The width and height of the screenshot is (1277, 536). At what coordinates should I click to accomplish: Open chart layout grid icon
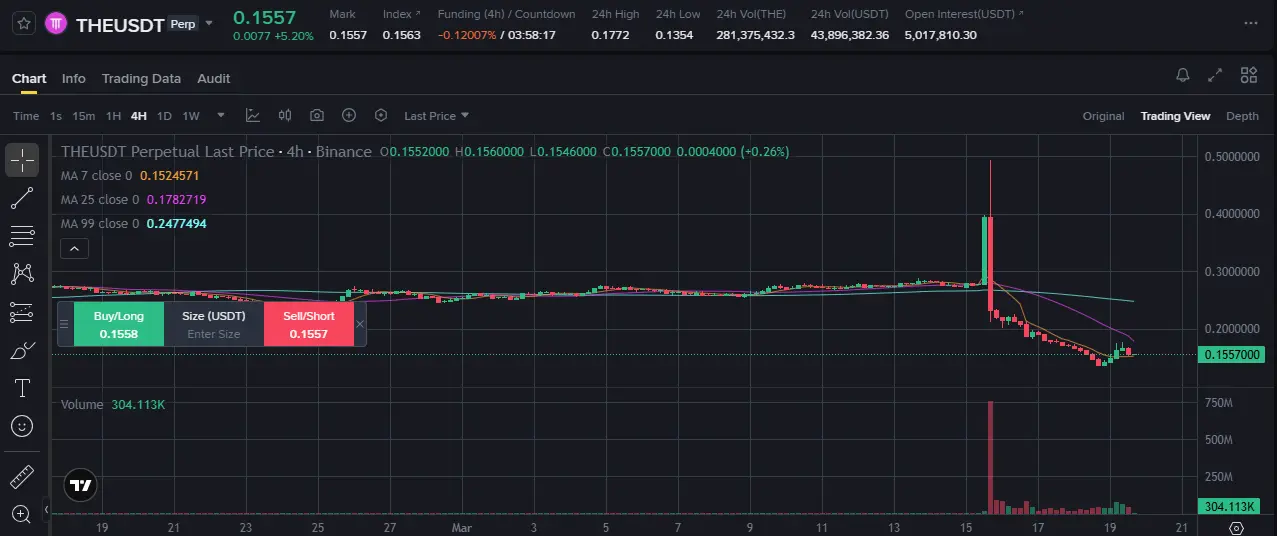point(1248,75)
